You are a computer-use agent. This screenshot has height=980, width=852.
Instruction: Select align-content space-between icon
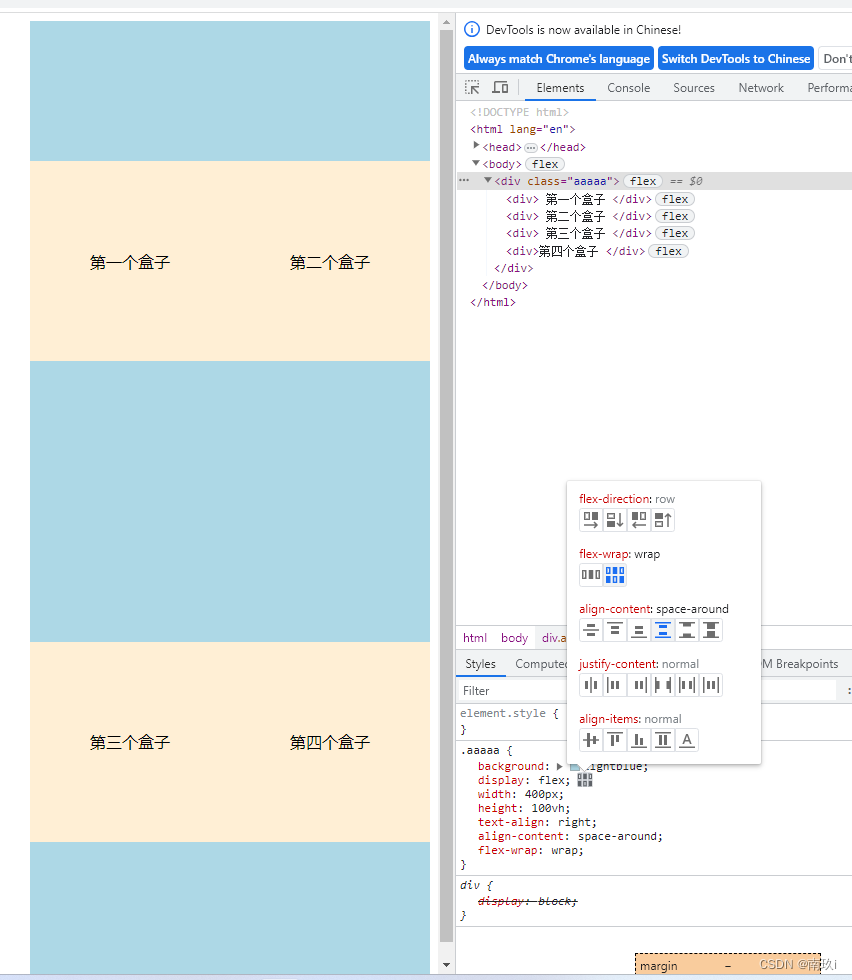click(x=687, y=630)
